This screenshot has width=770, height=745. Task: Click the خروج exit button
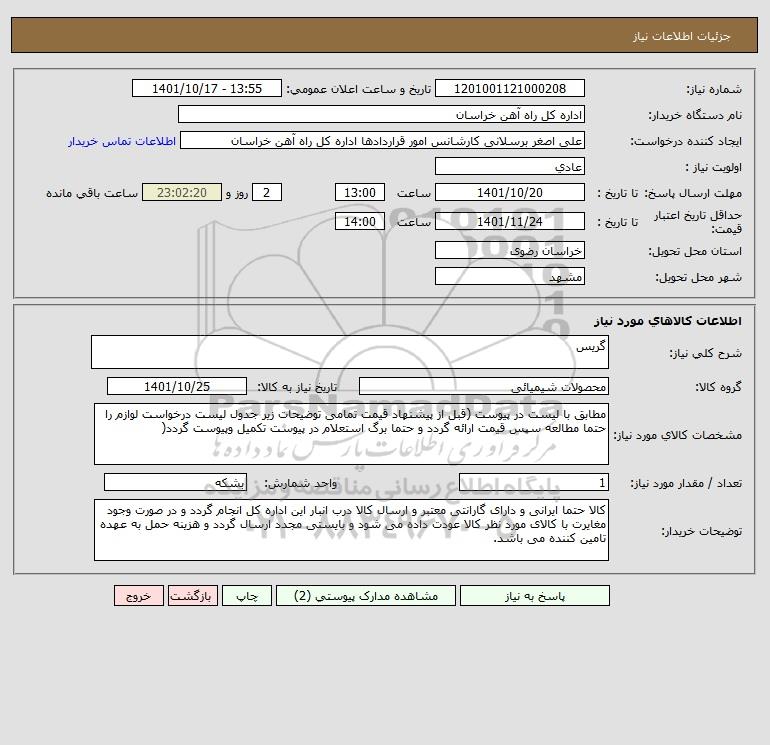(x=139, y=596)
